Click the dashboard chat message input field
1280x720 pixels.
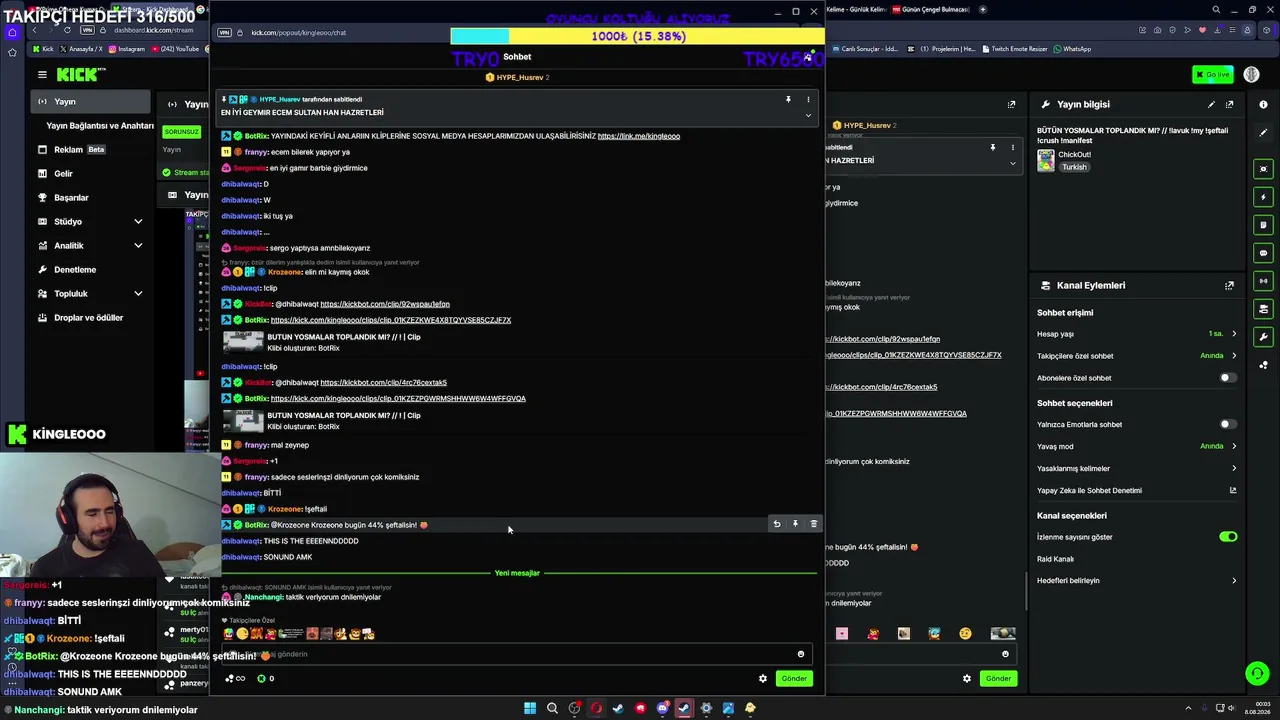[x=920, y=654]
